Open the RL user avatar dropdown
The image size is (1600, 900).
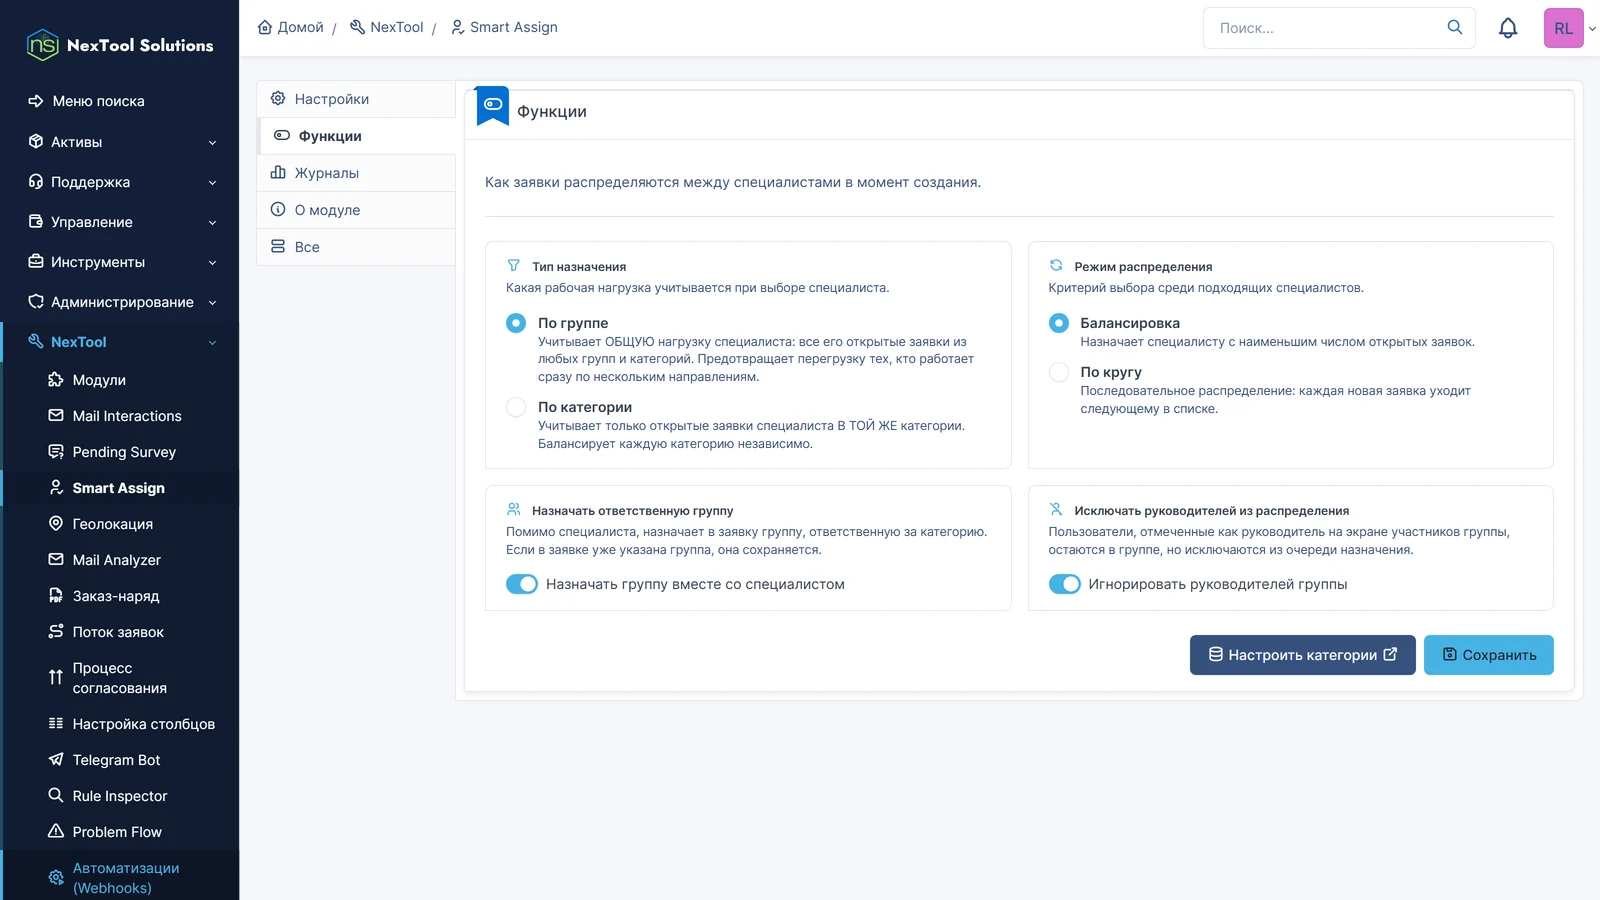(x=1570, y=28)
